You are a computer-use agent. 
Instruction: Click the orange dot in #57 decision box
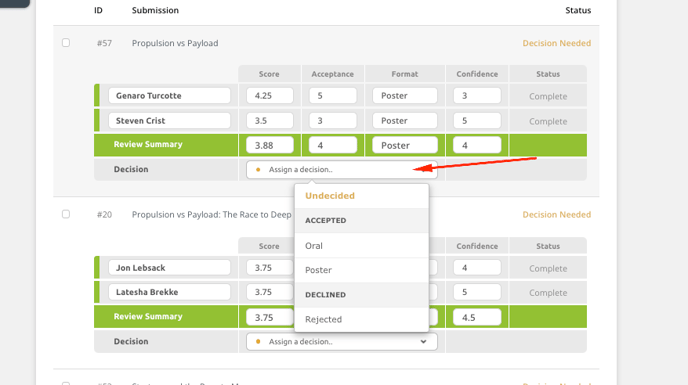258,169
